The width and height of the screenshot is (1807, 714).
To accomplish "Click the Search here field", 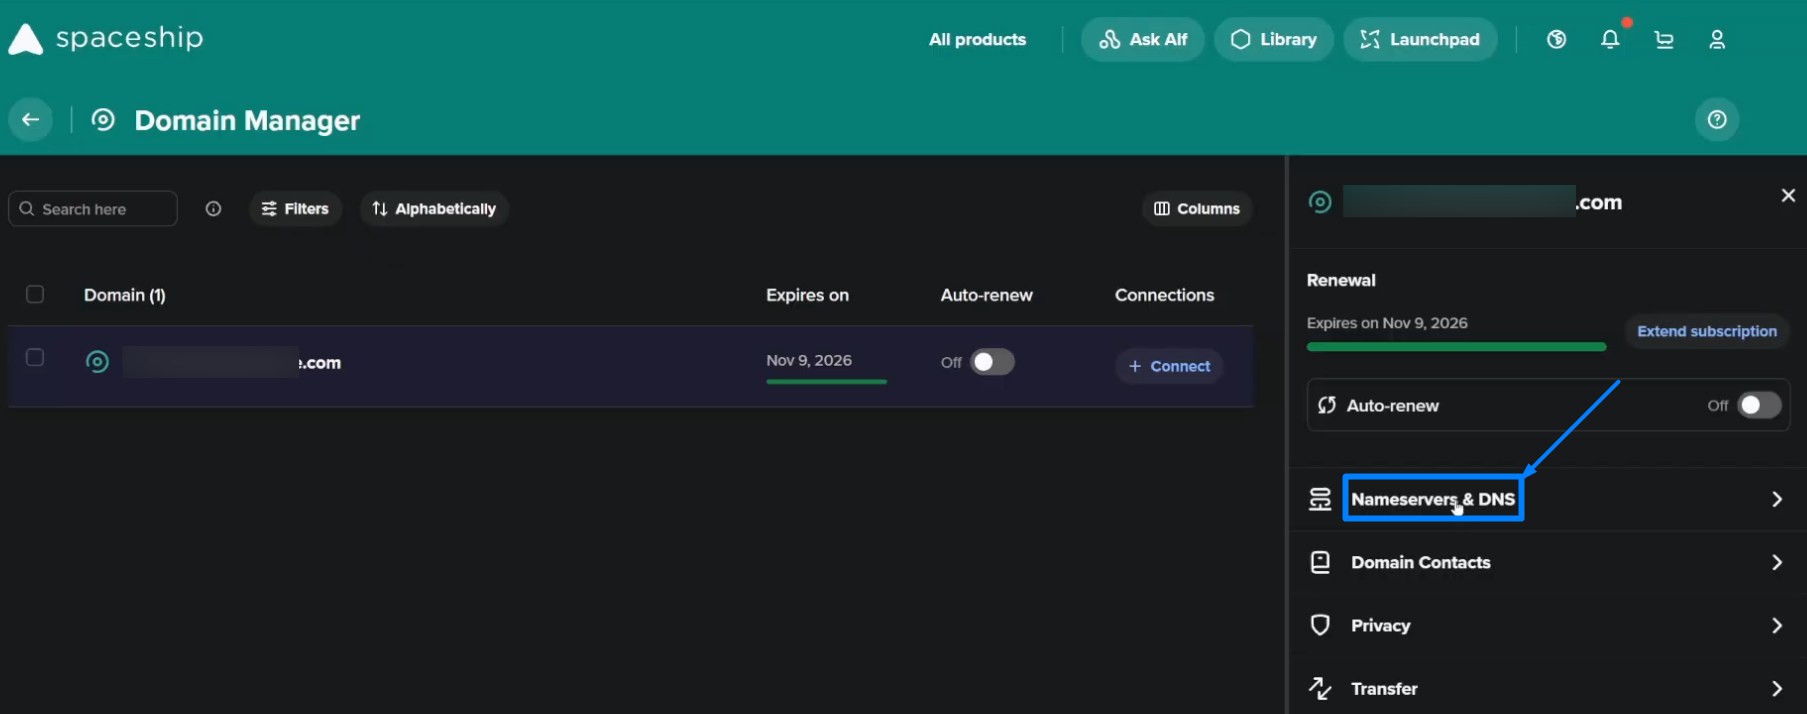I will click(93, 209).
